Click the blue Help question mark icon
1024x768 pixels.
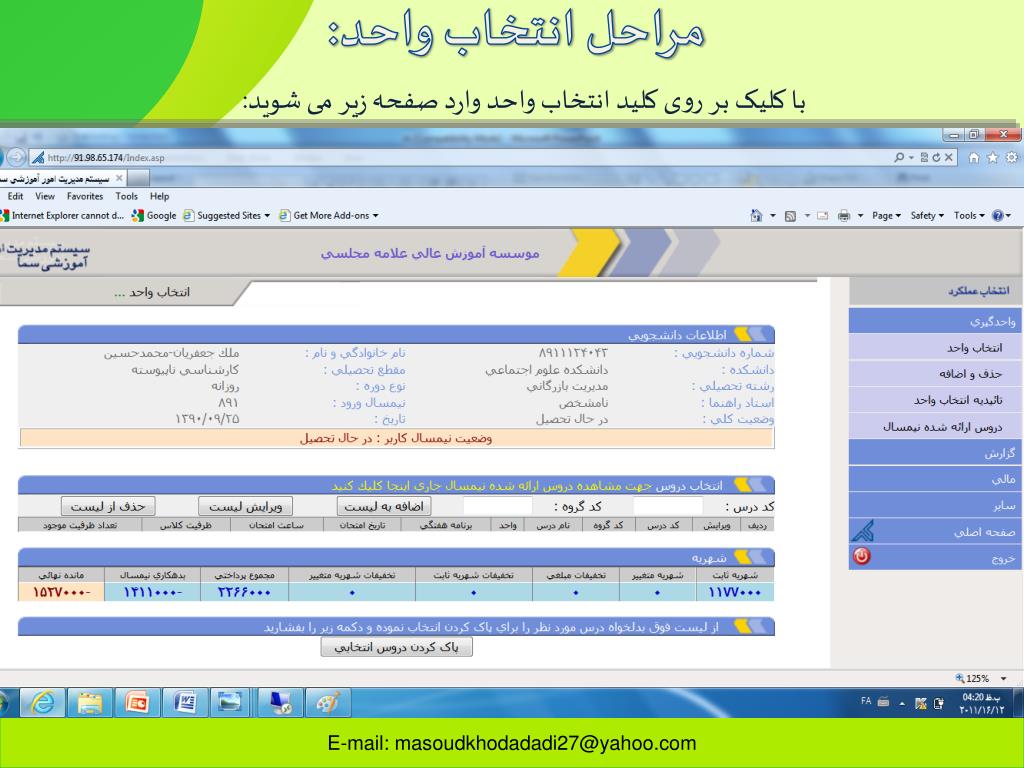[997, 216]
